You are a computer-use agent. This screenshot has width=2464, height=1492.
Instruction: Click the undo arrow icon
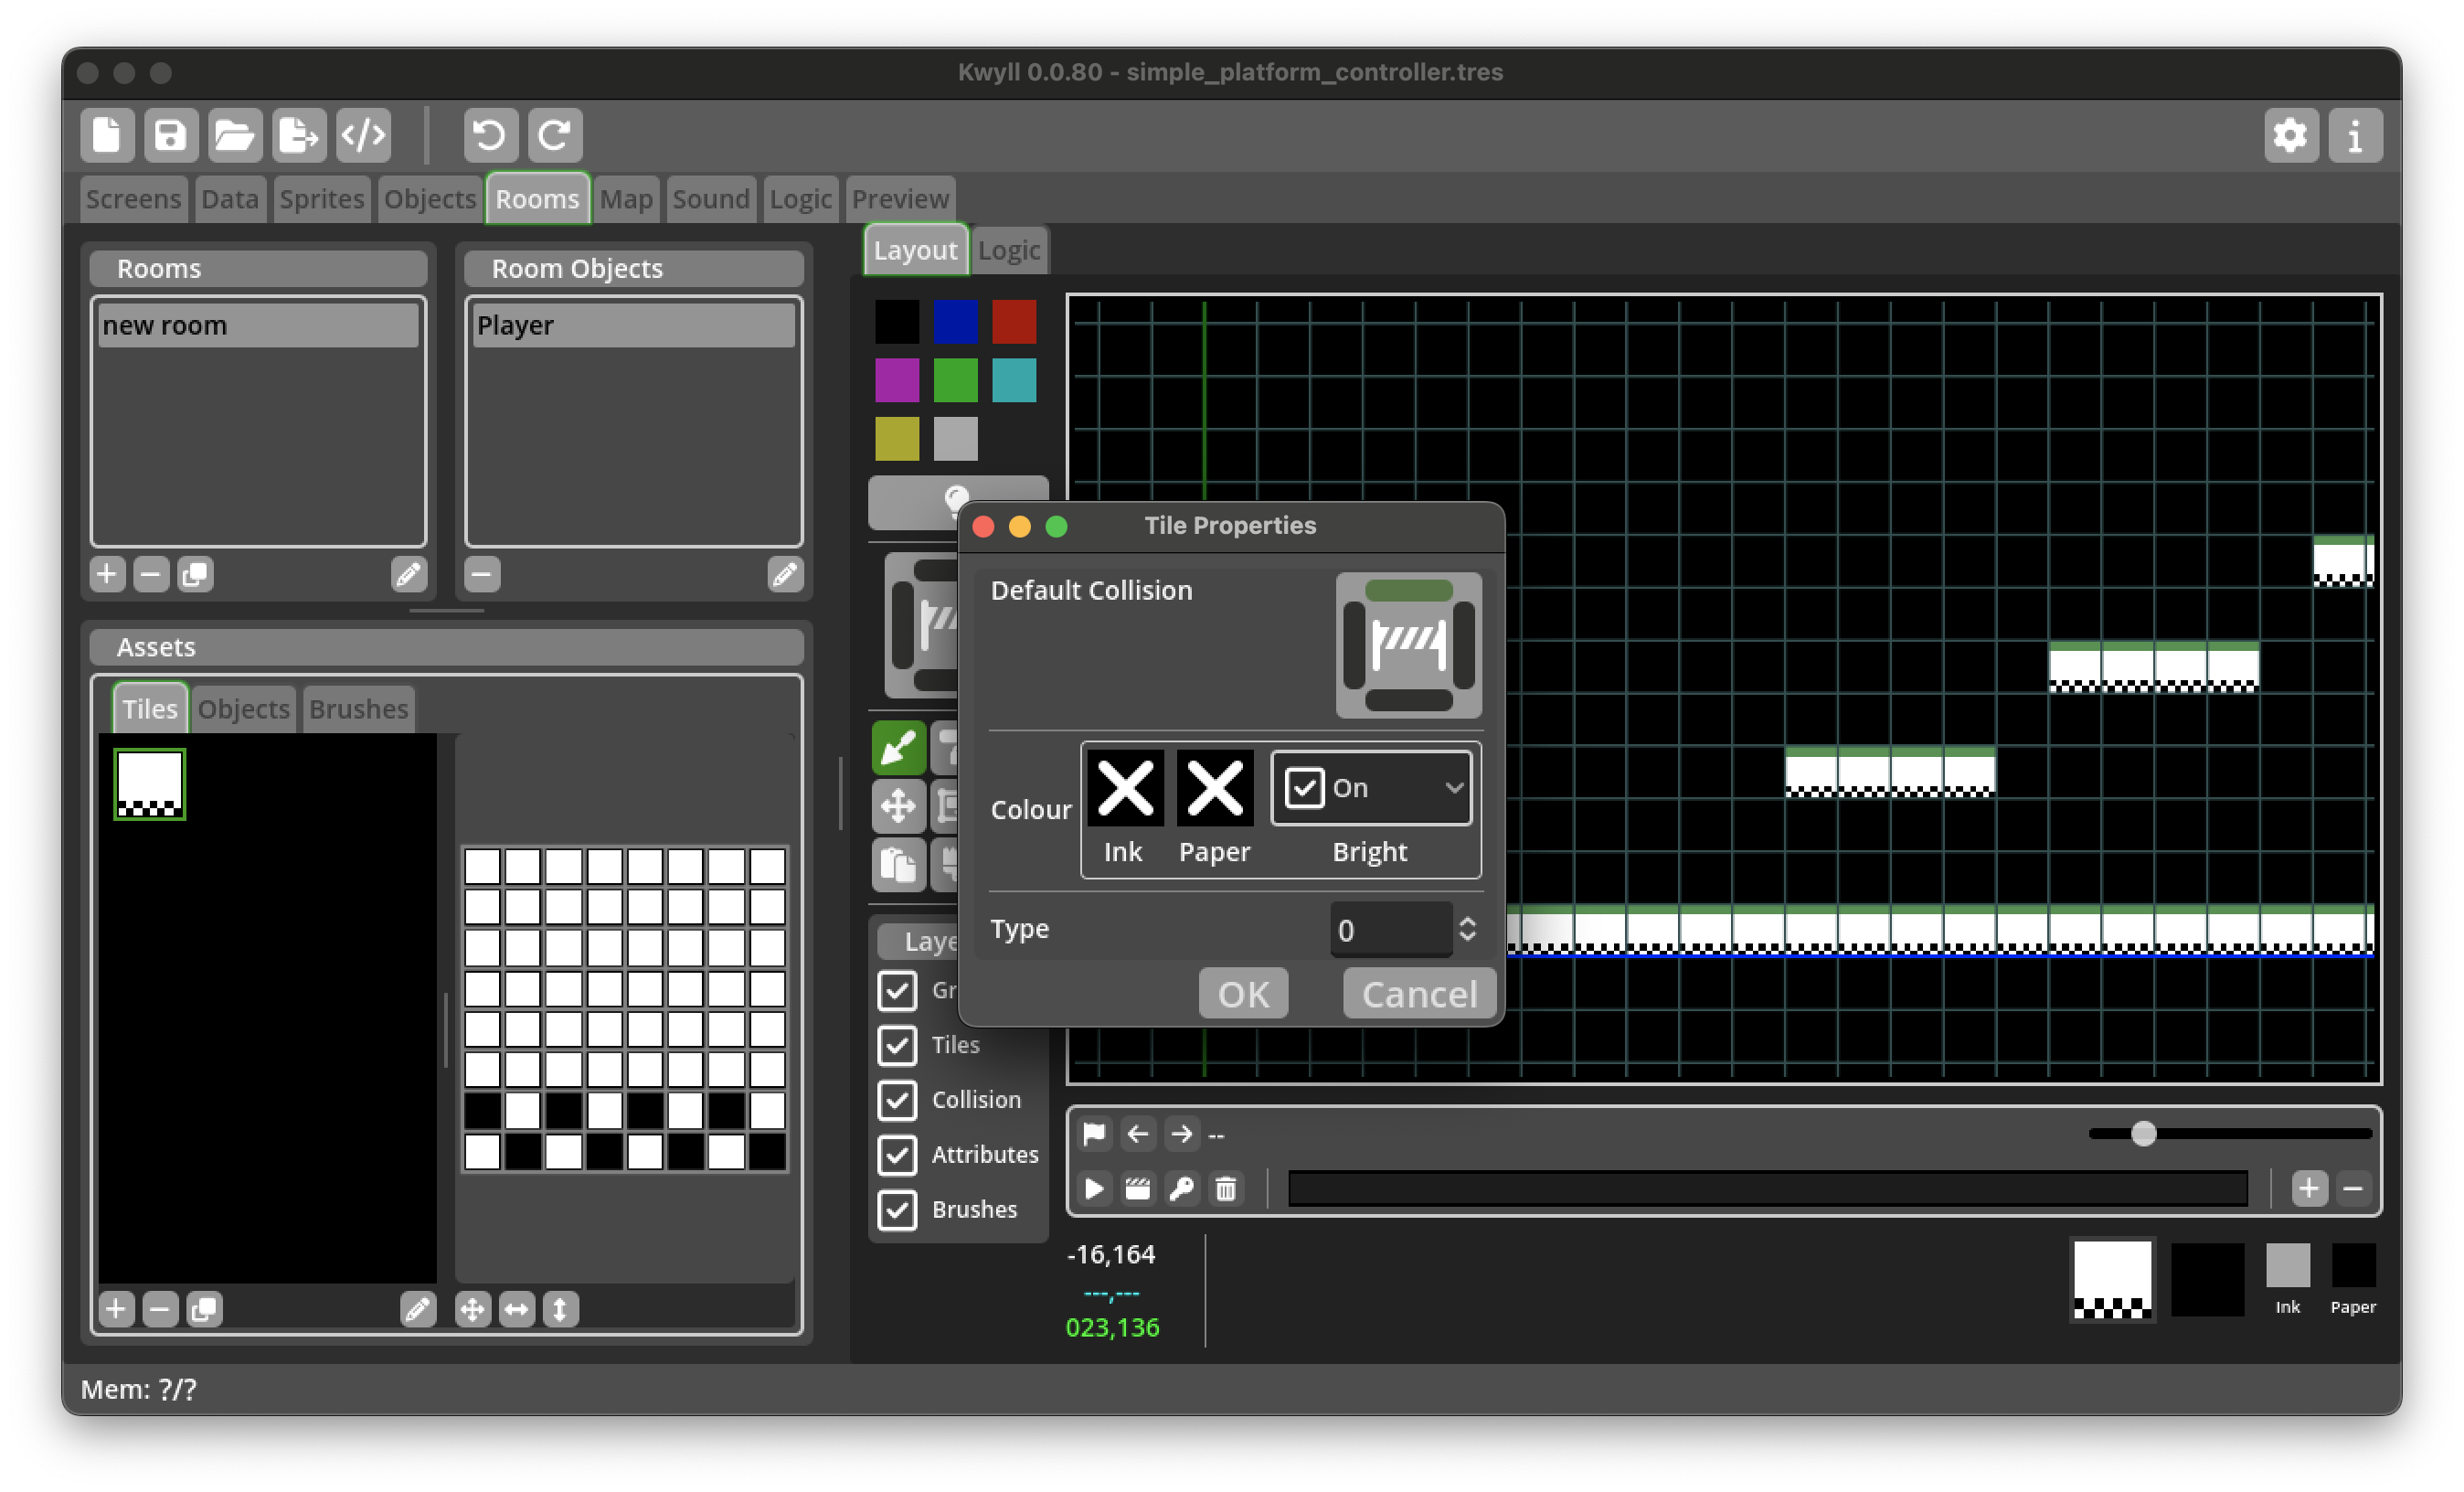(490, 134)
